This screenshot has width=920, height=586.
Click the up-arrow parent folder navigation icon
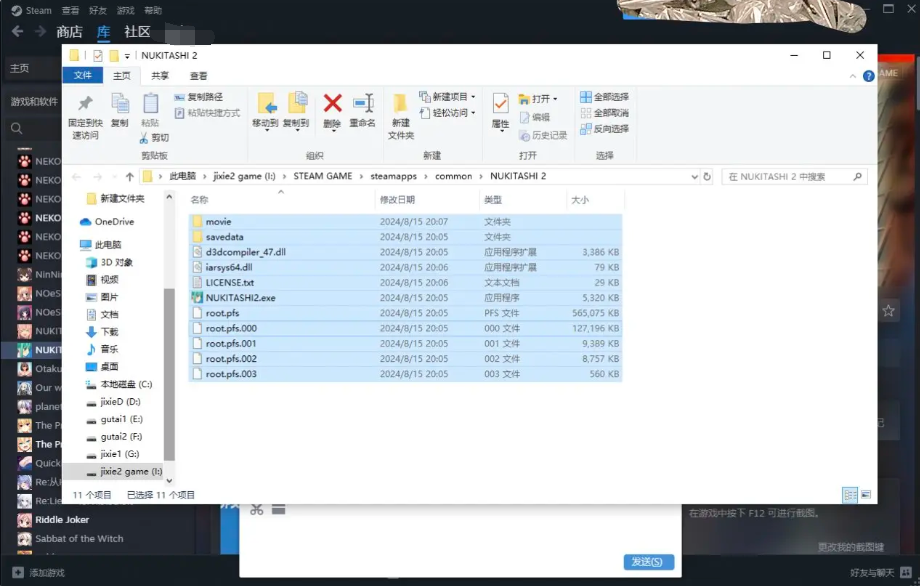pos(128,177)
